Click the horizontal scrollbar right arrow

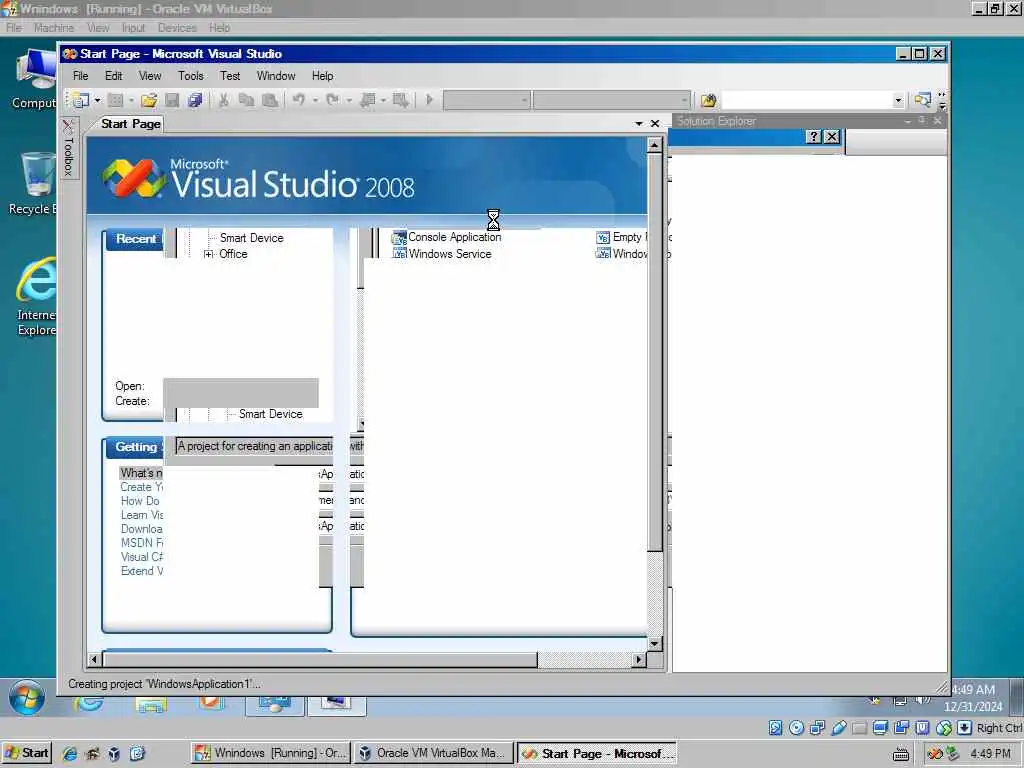[639, 660]
